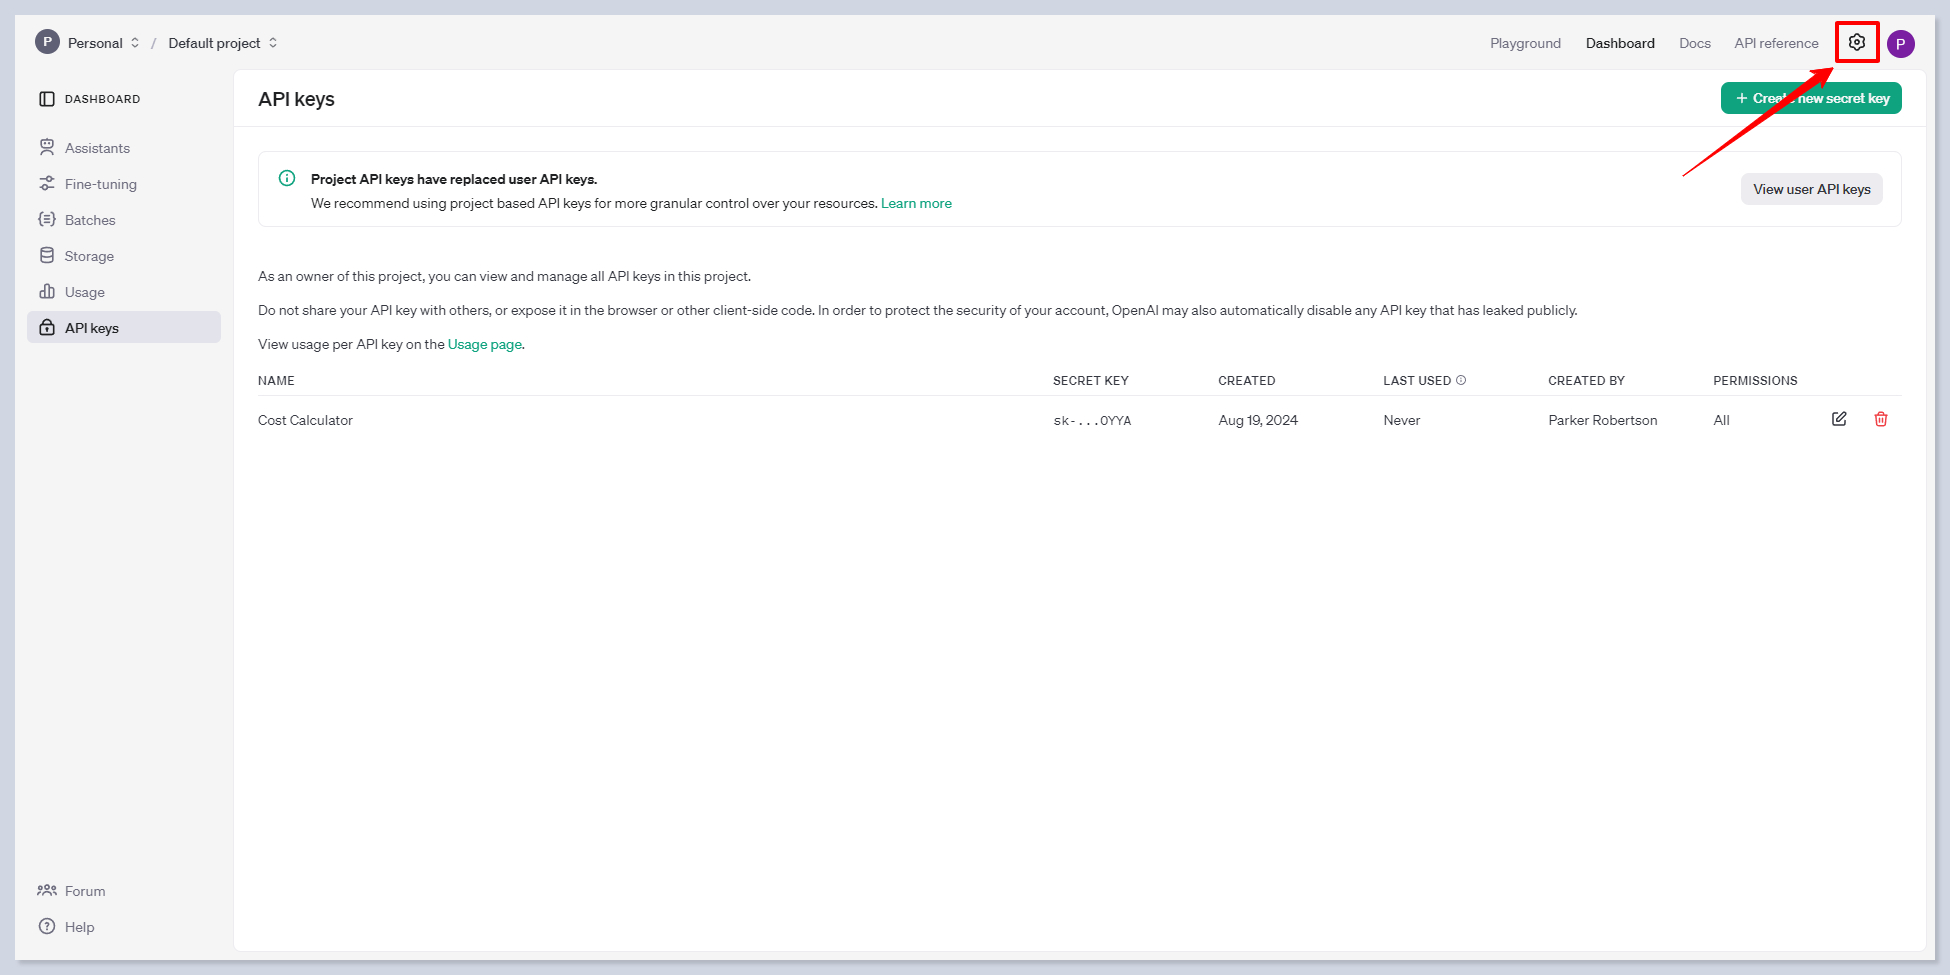The width and height of the screenshot is (1950, 975).
Task: Follow the Learn more link
Action: point(916,203)
